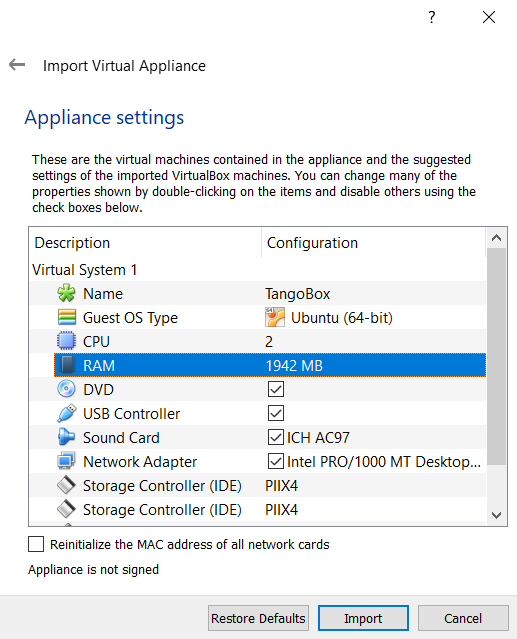Screen dimensions: 517x639
Task: Click the Ubuntu OS logo icon
Action: point(275,317)
